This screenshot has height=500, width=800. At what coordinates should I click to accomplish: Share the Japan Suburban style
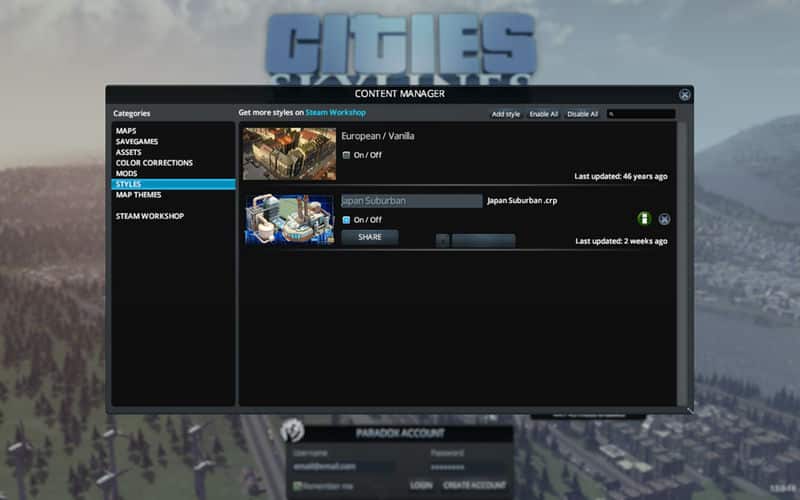pyautogui.click(x=370, y=238)
